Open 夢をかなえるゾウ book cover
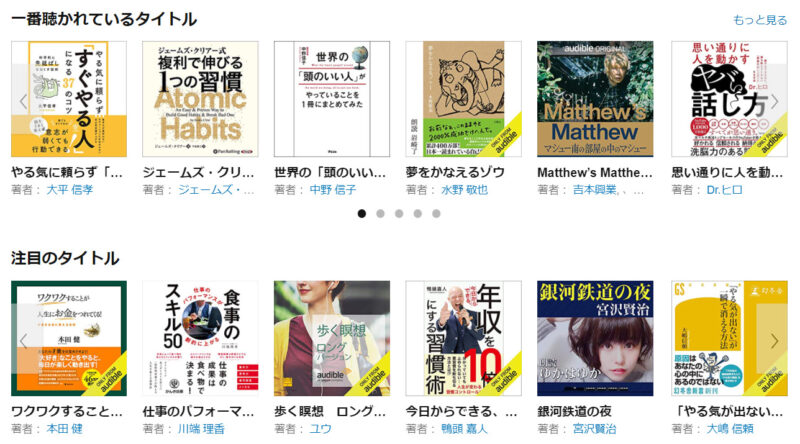 coord(463,99)
